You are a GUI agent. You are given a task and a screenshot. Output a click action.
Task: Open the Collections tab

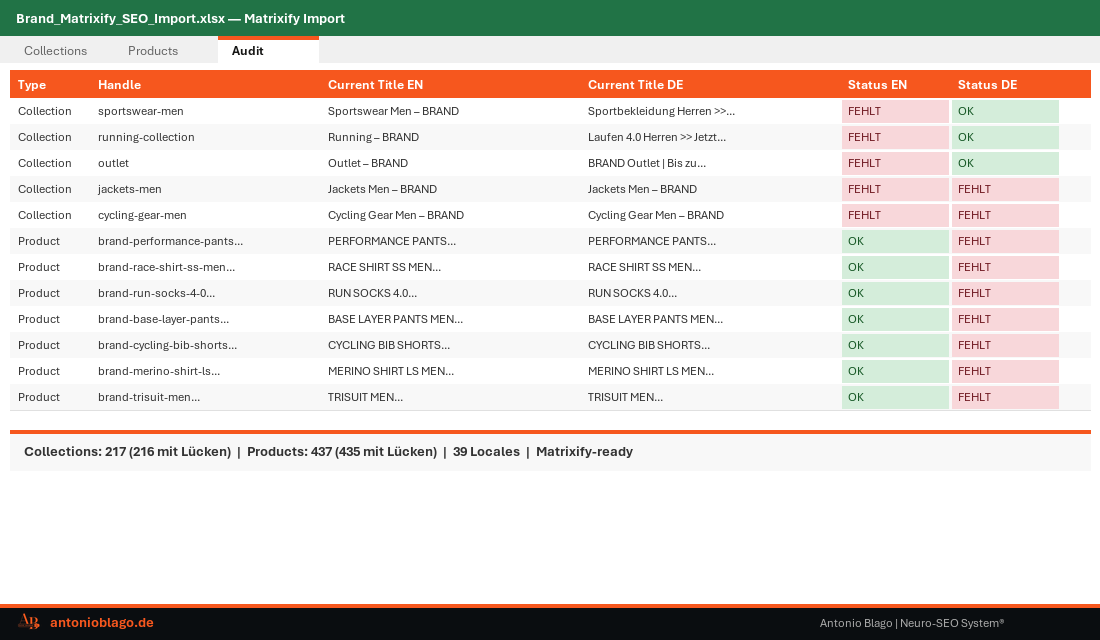[x=55, y=51]
